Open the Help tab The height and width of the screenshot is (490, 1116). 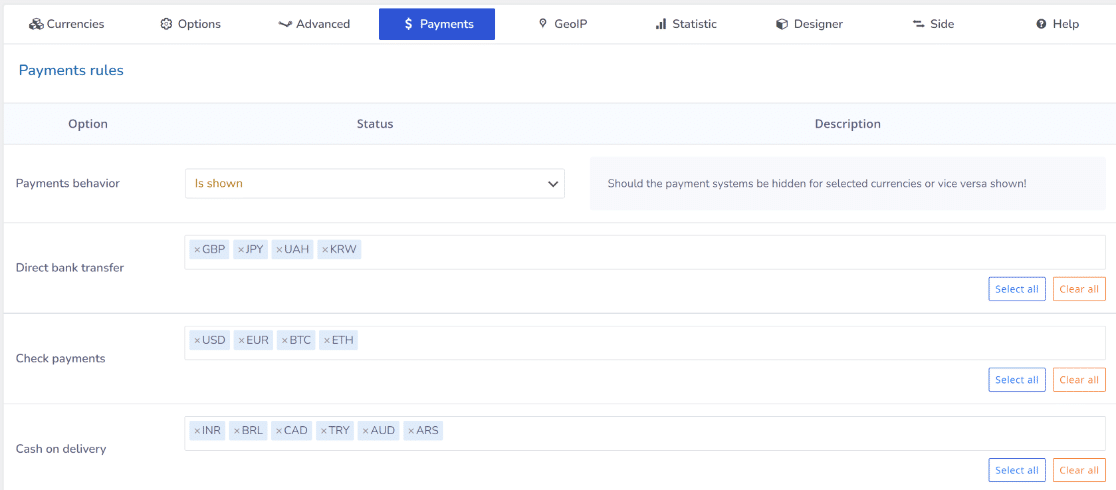click(x=1057, y=24)
